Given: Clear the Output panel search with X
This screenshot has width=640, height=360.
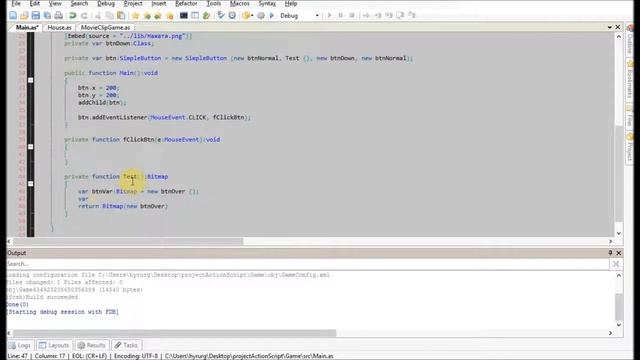Looking at the screenshot, I should 616,264.
